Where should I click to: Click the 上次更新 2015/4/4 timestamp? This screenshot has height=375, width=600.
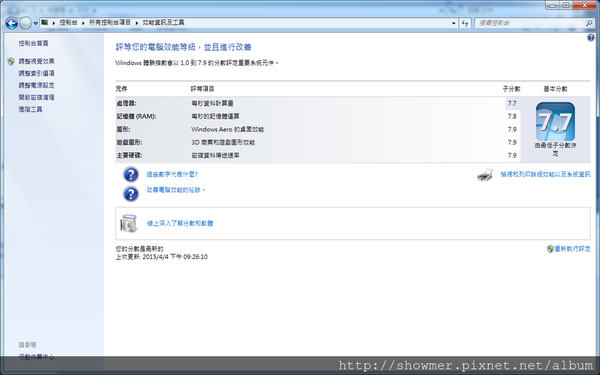tap(161, 256)
